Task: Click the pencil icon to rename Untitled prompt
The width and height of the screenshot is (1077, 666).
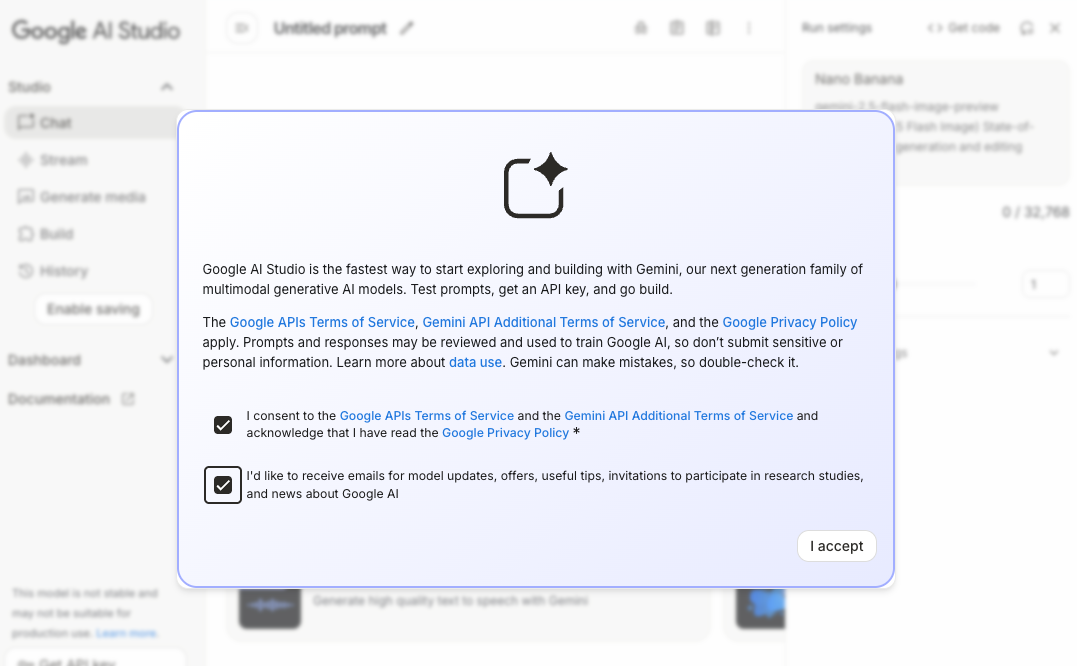Action: [406, 29]
